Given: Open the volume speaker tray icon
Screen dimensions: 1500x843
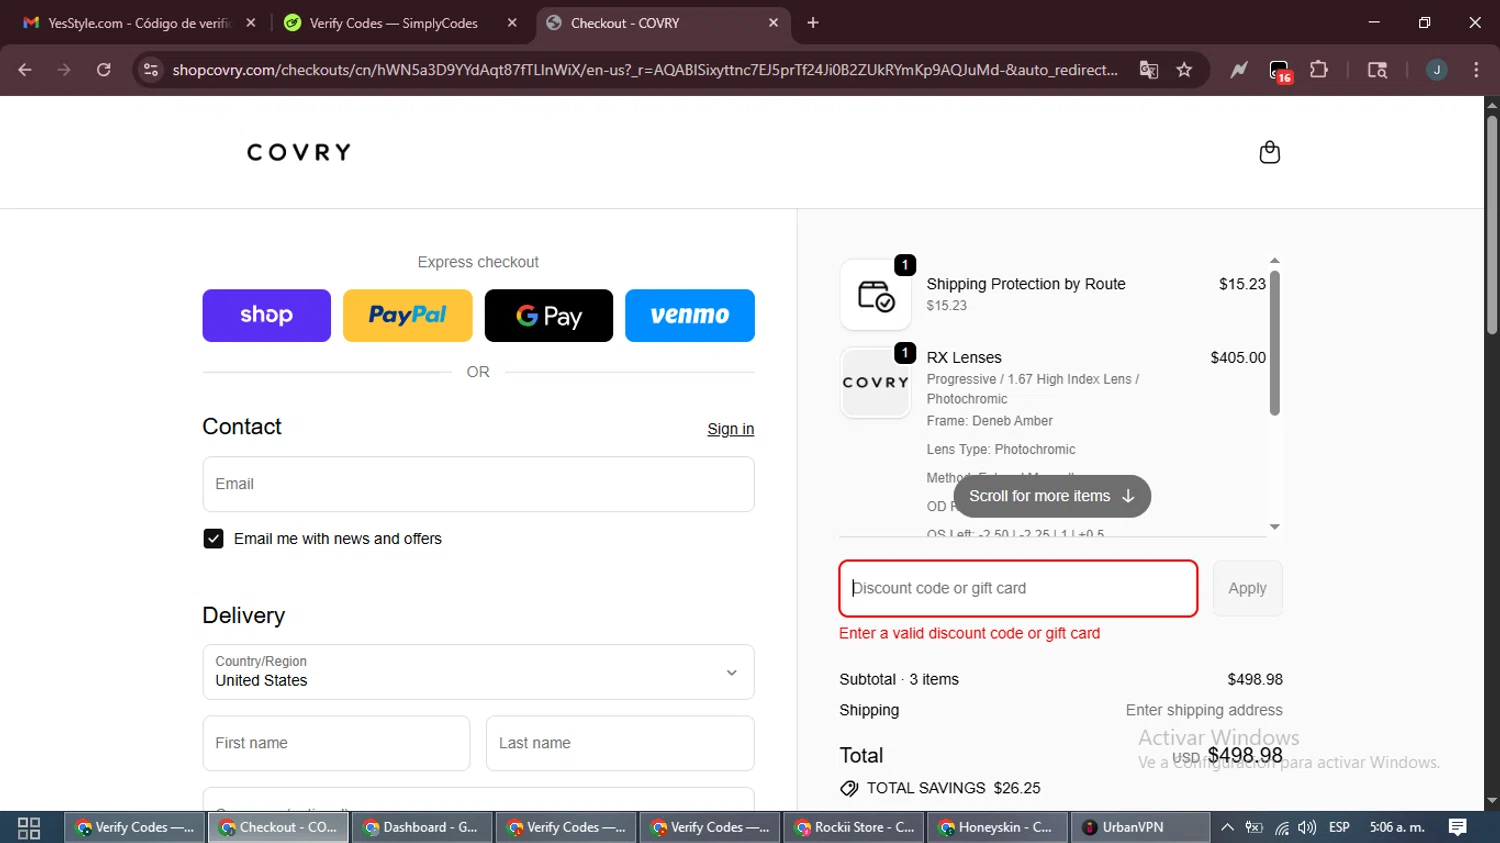Looking at the screenshot, I should (1307, 828).
